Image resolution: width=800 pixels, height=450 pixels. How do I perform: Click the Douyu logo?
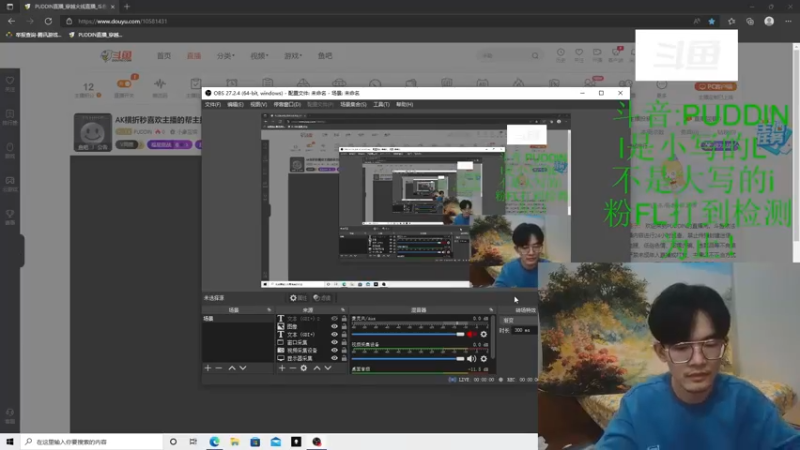click(x=116, y=56)
